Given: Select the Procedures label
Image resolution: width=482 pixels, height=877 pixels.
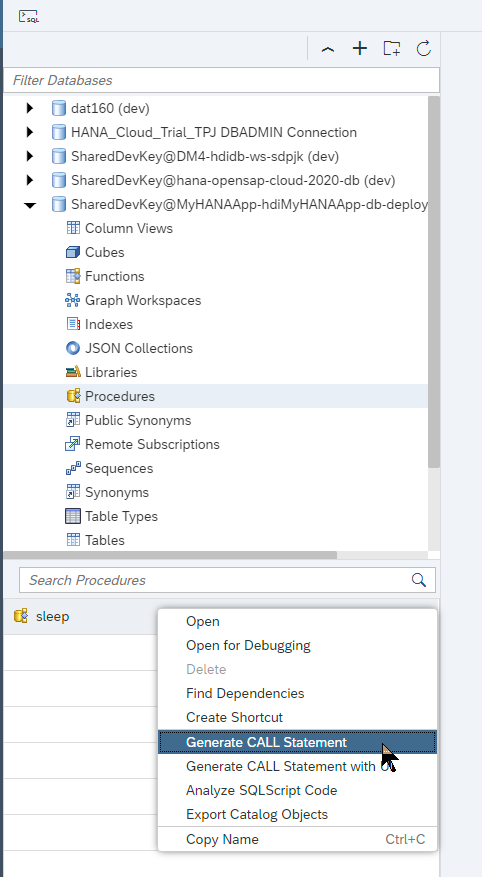Looking at the screenshot, I should coord(120,397).
